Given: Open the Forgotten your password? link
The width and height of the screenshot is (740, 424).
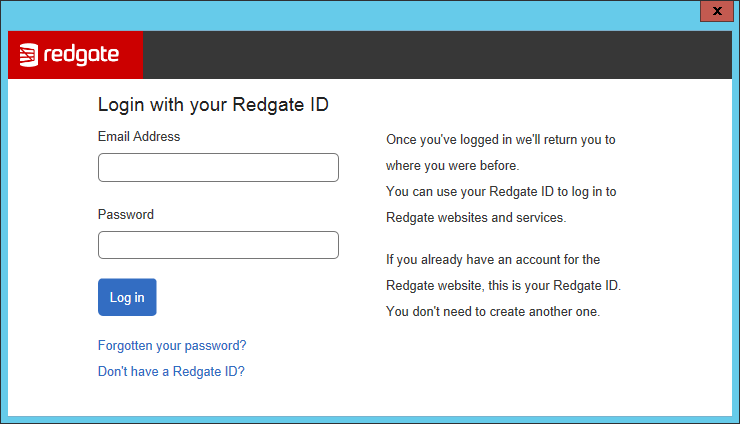Looking at the screenshot, I should (x=172, y=346).
